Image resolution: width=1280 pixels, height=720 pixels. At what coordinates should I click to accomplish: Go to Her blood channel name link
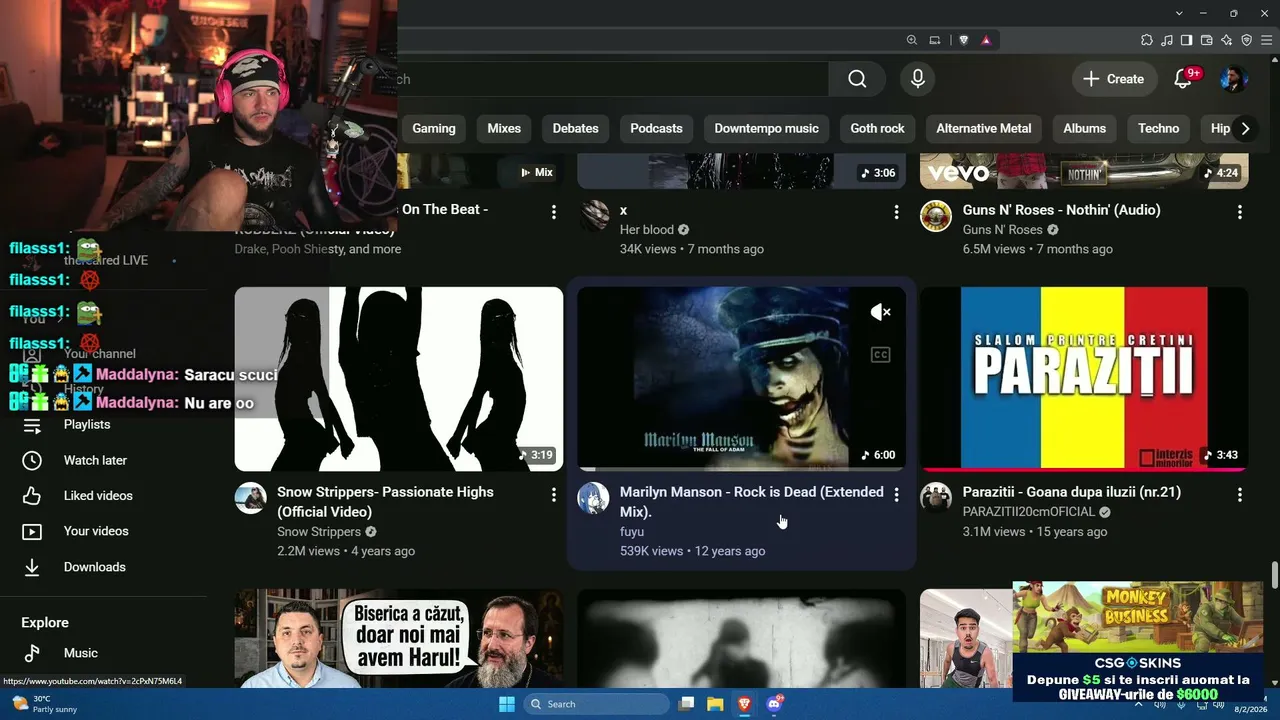coord(647,230)
